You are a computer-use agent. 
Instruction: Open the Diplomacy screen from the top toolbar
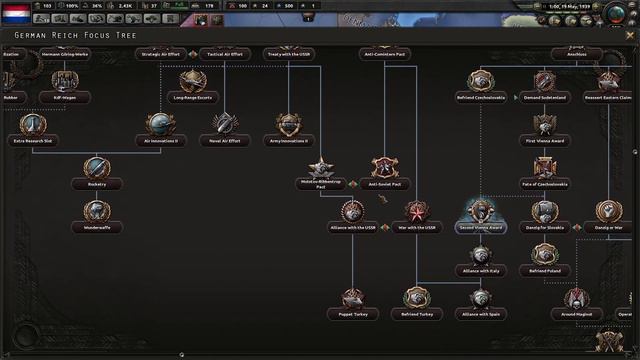(78, 19)
